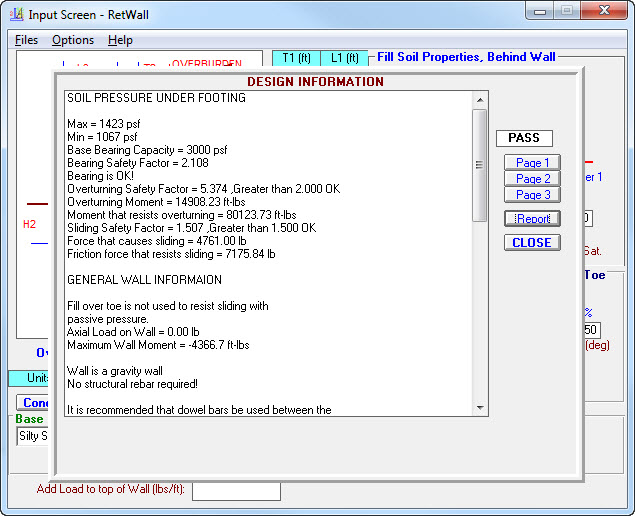Click the scrollbar down arrow in results

coord(480,408)
